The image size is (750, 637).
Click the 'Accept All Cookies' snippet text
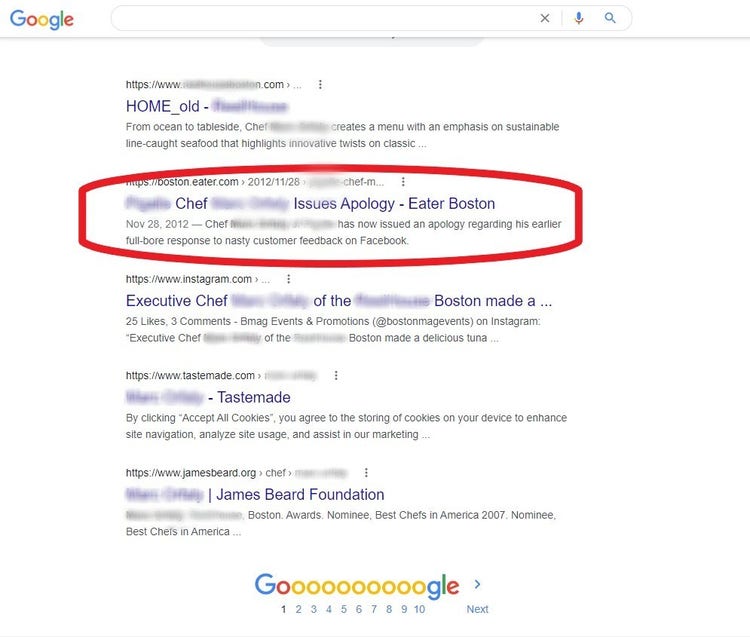click(226, 418)
